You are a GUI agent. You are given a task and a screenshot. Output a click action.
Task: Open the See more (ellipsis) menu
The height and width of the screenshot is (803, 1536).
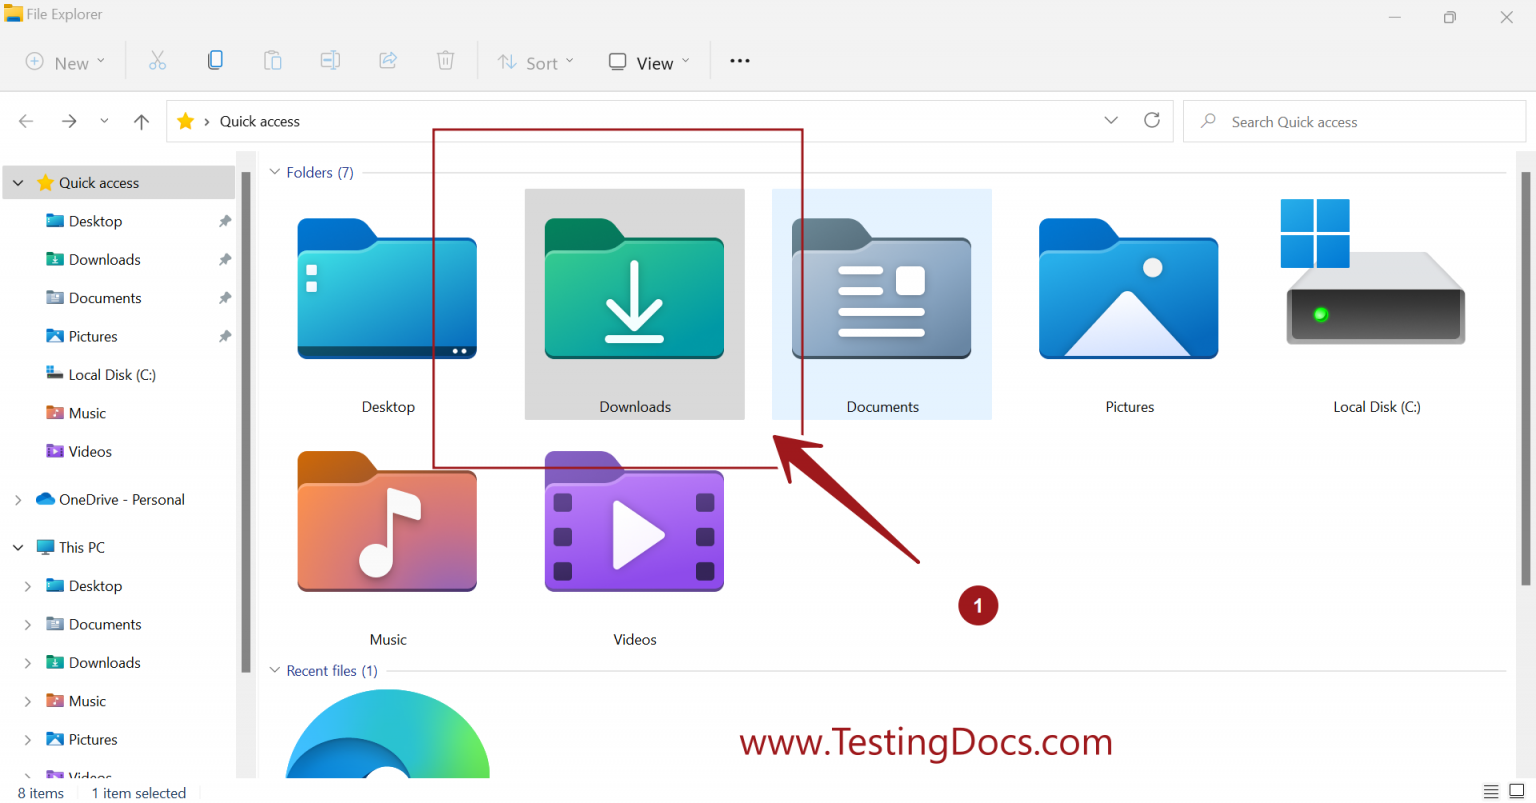(739, 61)
